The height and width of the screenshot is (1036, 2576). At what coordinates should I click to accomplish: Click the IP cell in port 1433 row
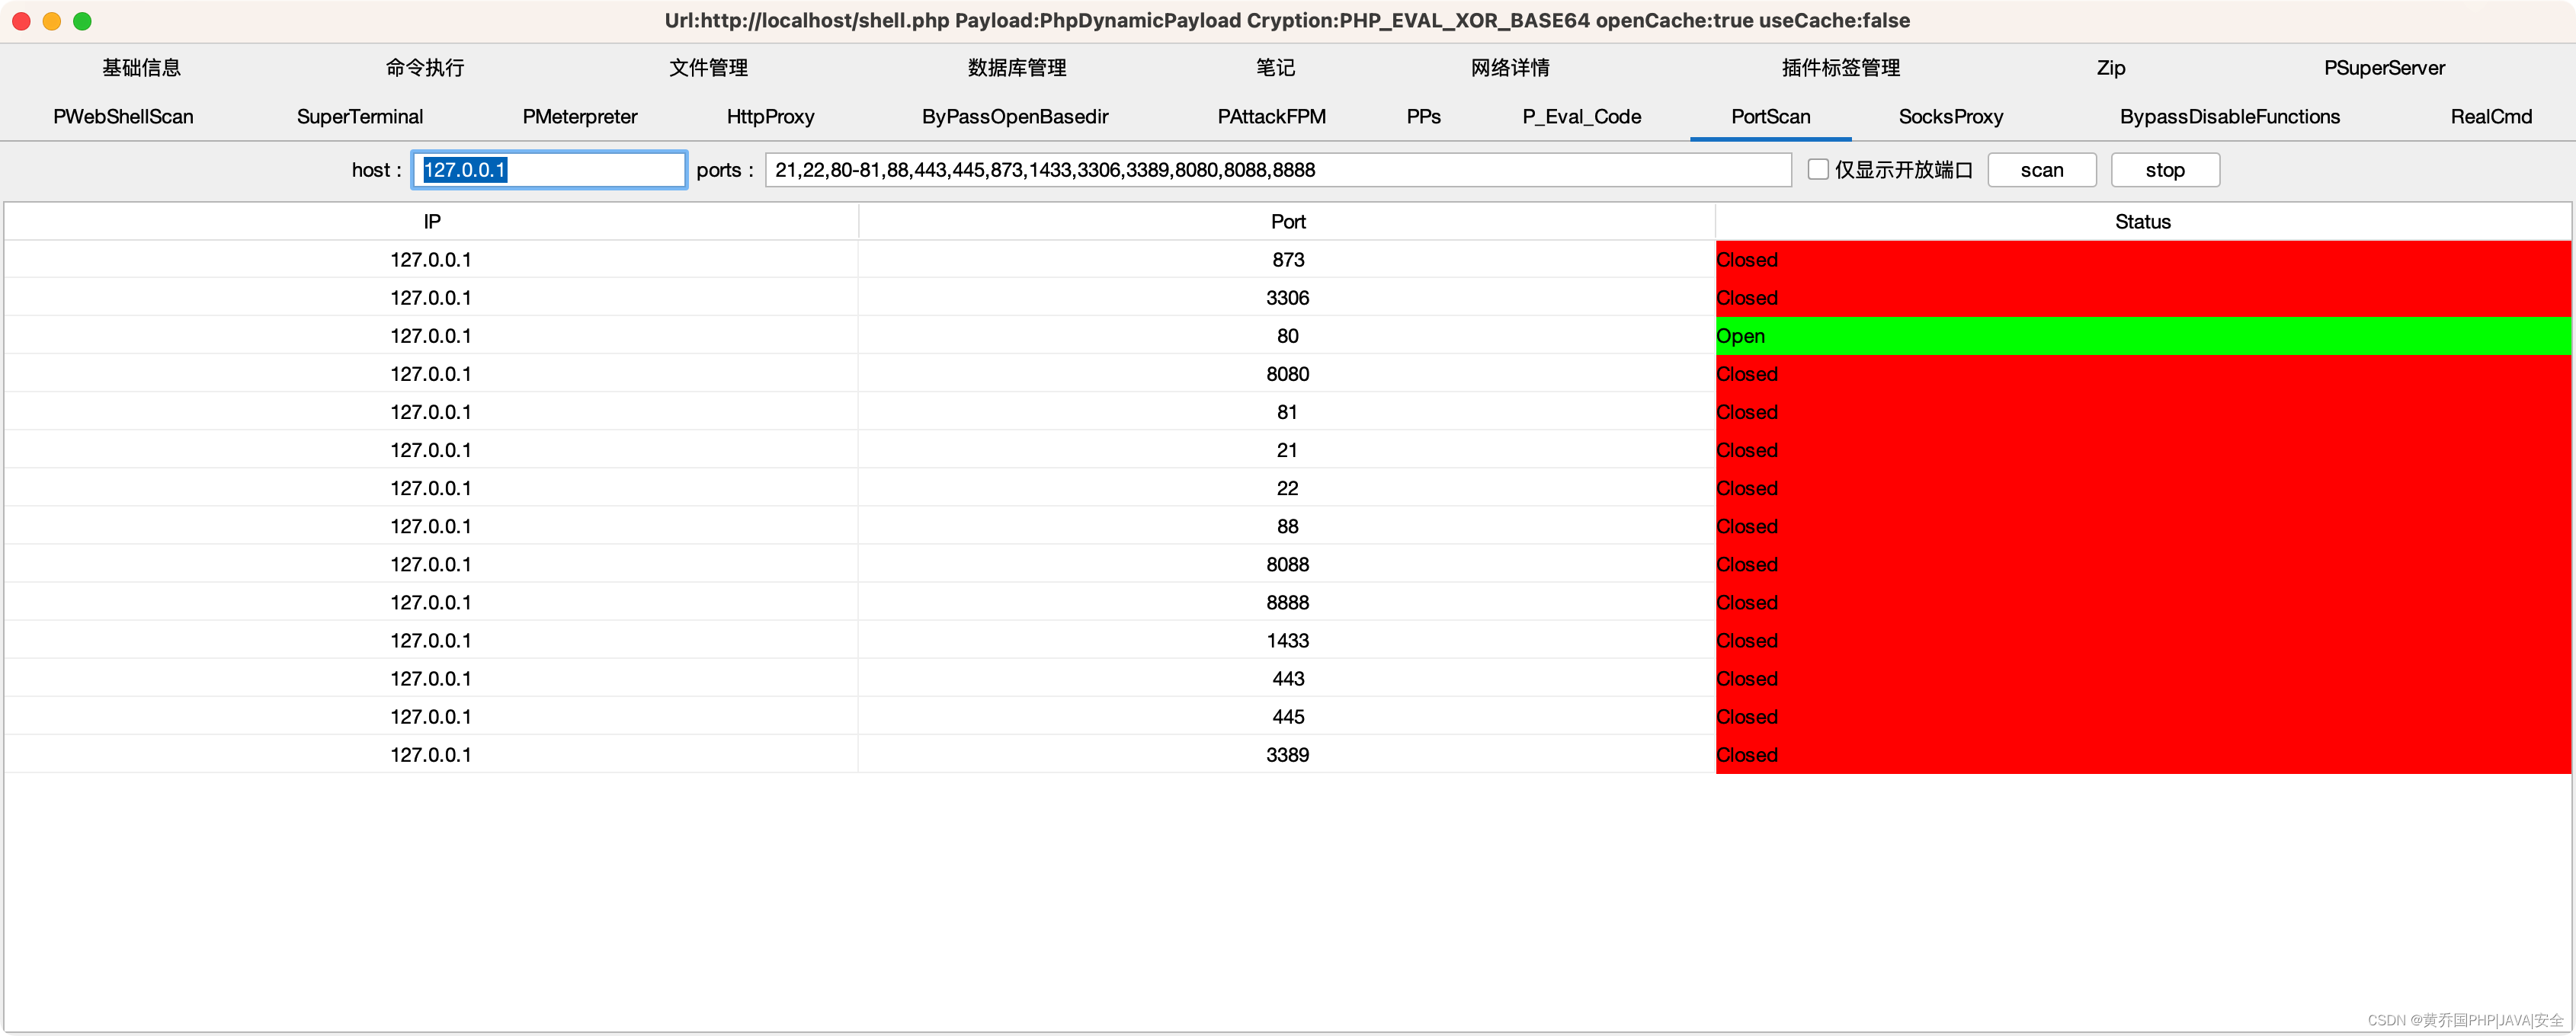click(431, 640)
